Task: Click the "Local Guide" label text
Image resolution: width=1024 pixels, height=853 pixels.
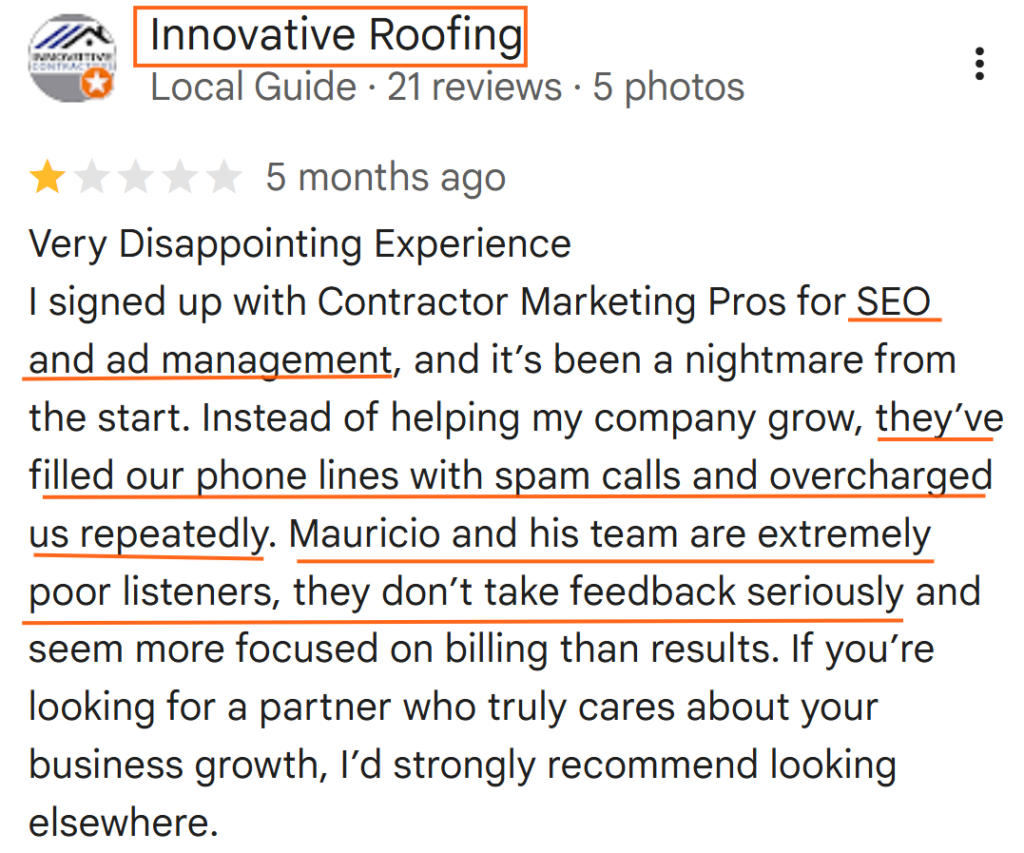Action: pos(253,87)
